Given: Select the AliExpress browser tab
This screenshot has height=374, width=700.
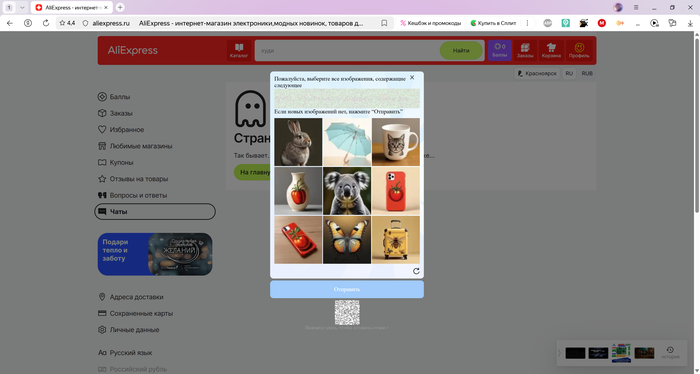Looking at the screenshot, I should tap(71, 8).
